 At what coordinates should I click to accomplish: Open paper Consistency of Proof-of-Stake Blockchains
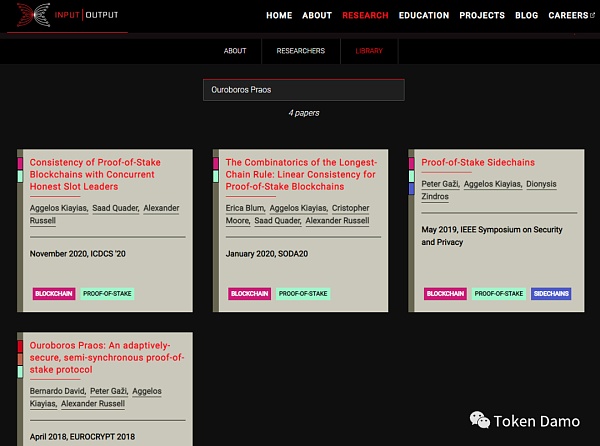pos(95,174)
